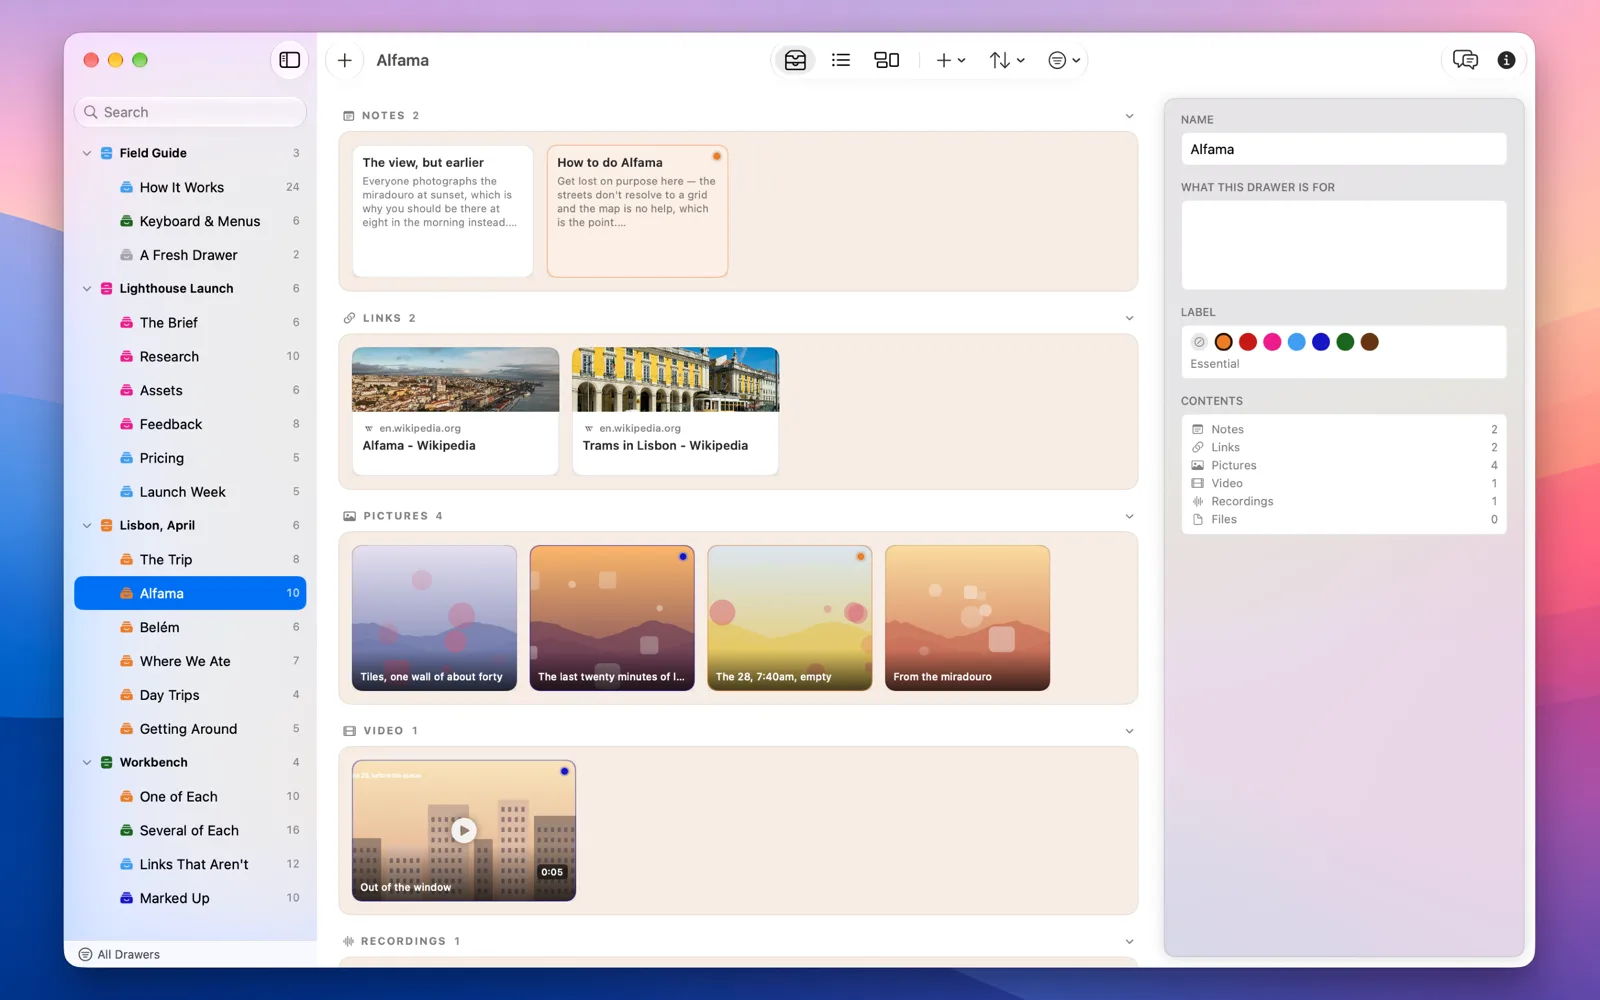The width and height of the screenshot is (1600, 1000).
Task: Clear the label with the no-color swatch
Action: click(x=1199, y=342)
